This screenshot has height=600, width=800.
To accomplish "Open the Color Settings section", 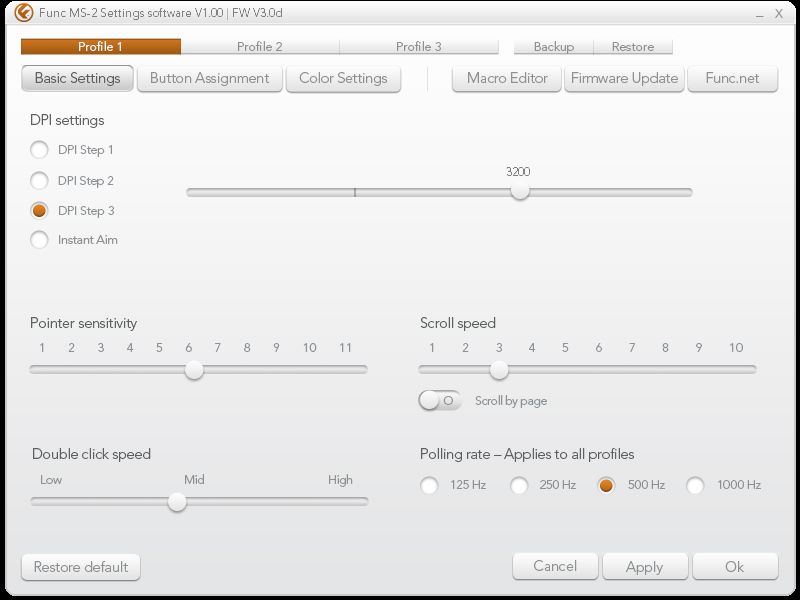I will [x=343, y=79].
